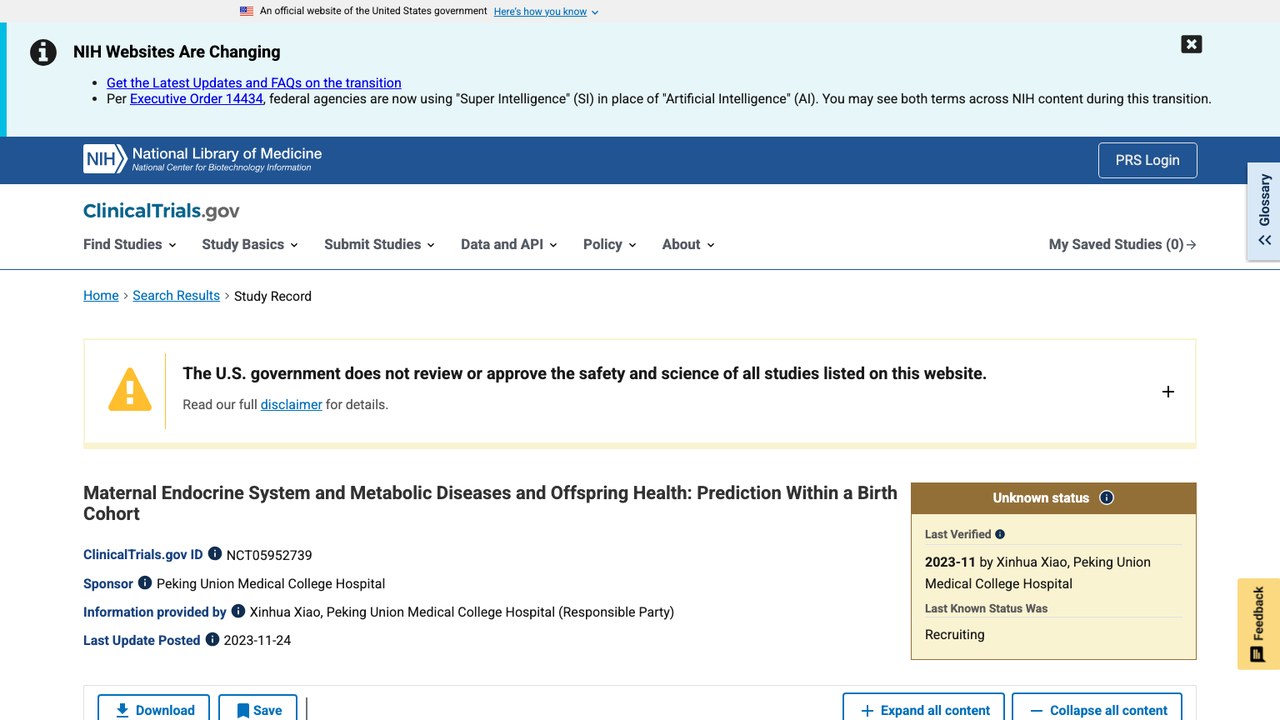Screen dimensions: 1280x720
Task: Expand 'Here's how you know' details
Action: click(546, 12)
